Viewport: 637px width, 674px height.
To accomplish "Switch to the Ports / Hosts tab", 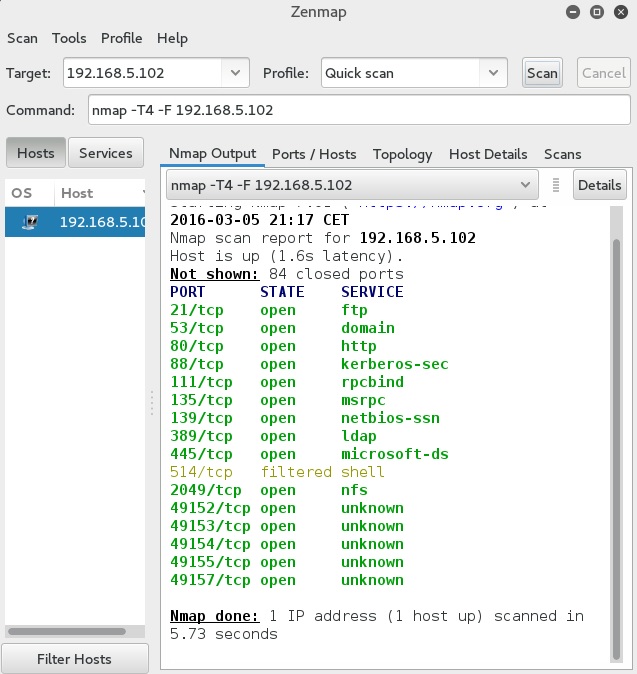I will pyautogui.click(x=314, y=154).
